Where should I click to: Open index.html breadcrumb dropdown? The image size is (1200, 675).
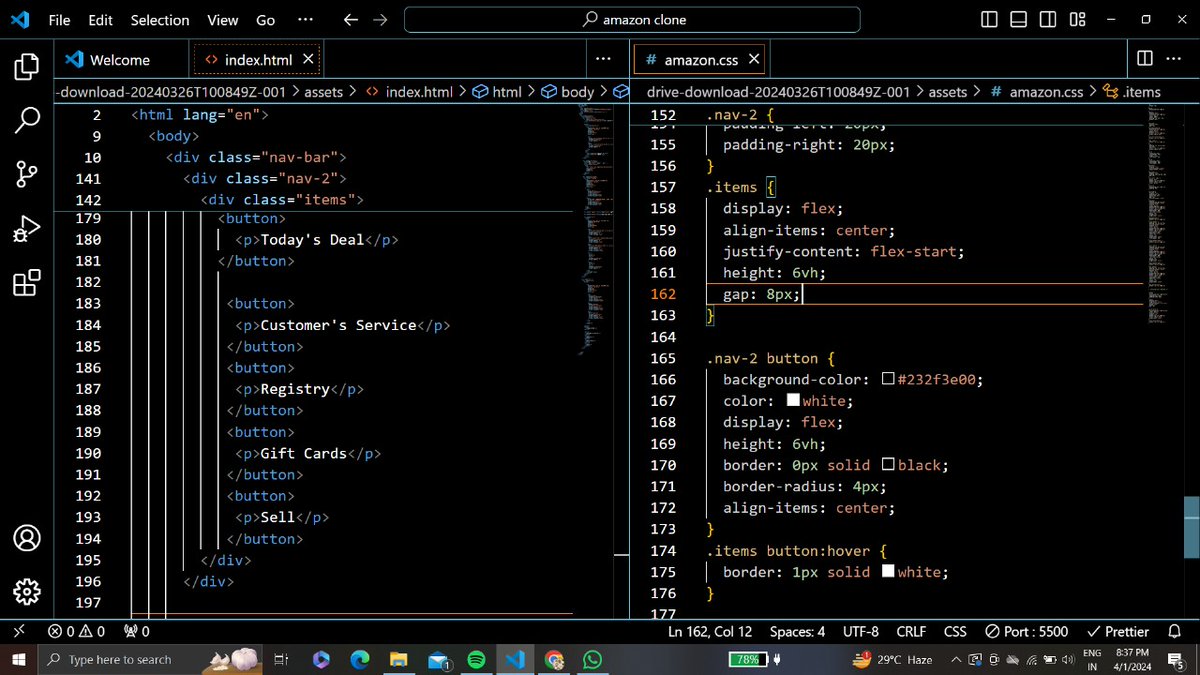click(x=410, y=91)
